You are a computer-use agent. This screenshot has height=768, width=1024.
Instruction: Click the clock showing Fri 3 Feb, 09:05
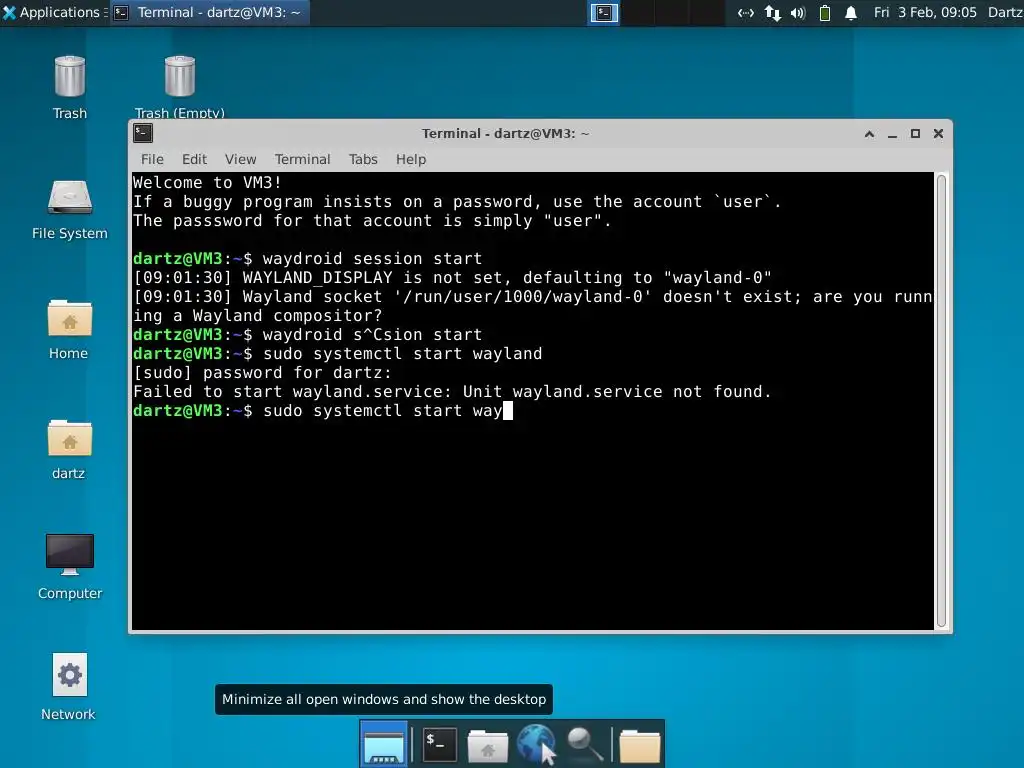pos(925,12)
